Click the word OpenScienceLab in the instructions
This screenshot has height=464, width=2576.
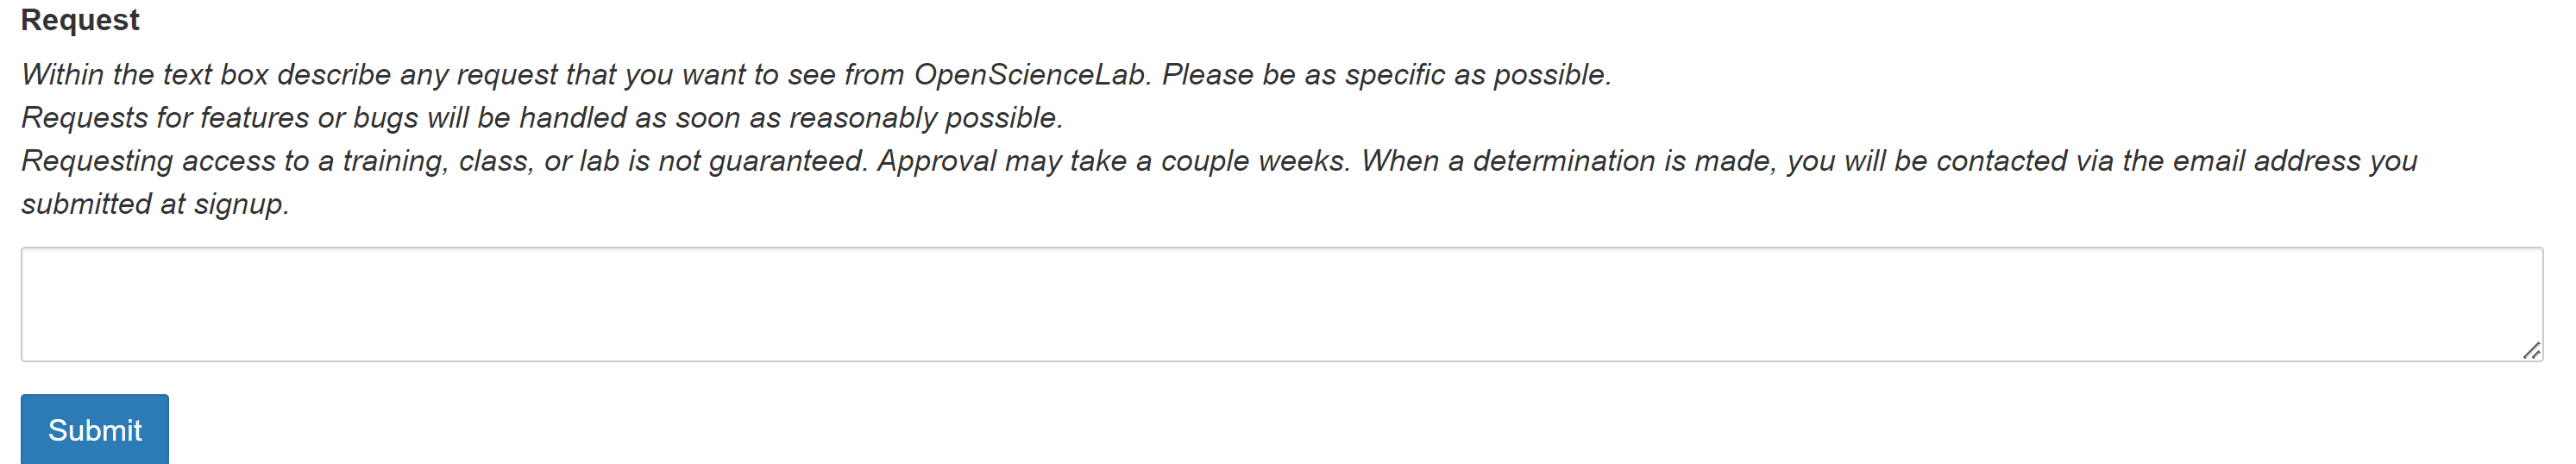(x=1030, y=75)
